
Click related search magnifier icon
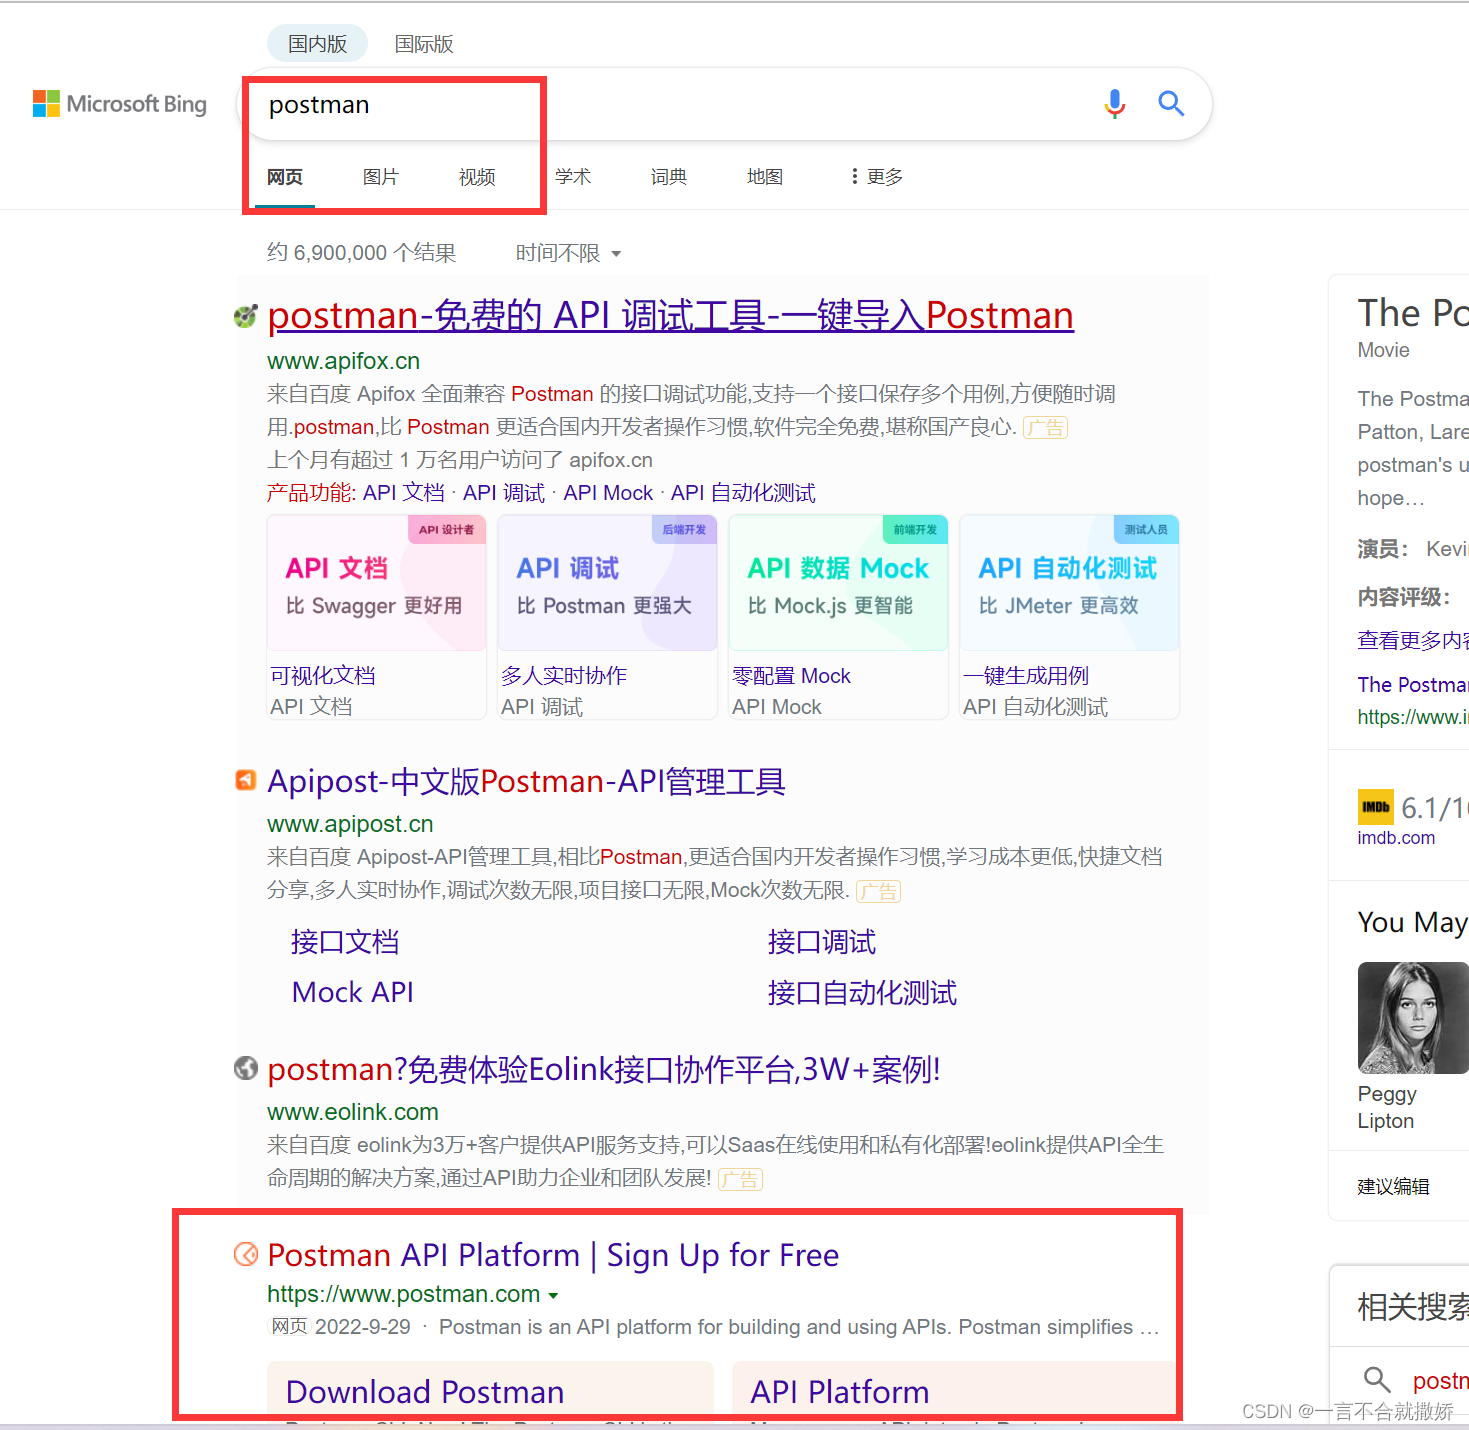1377,1380
